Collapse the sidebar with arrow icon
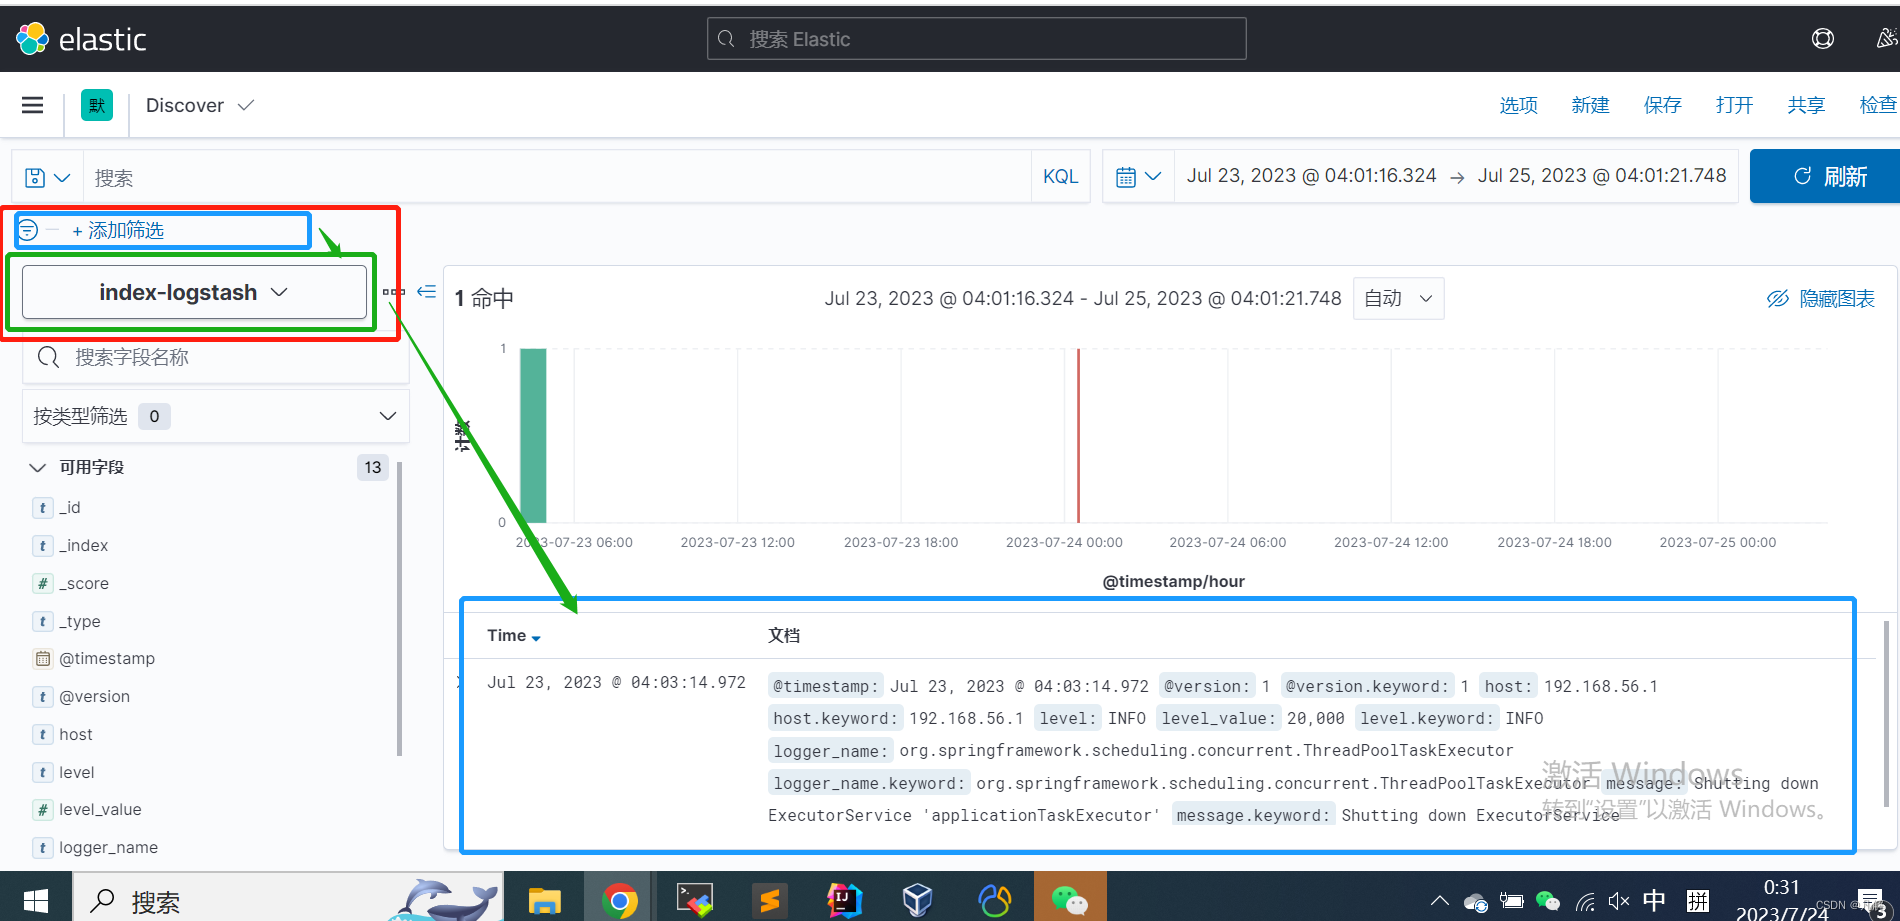 click(427, 292)
